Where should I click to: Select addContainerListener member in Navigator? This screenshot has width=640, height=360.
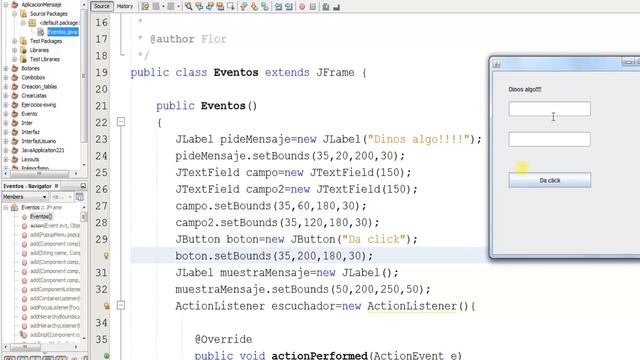tap(55, 298)
